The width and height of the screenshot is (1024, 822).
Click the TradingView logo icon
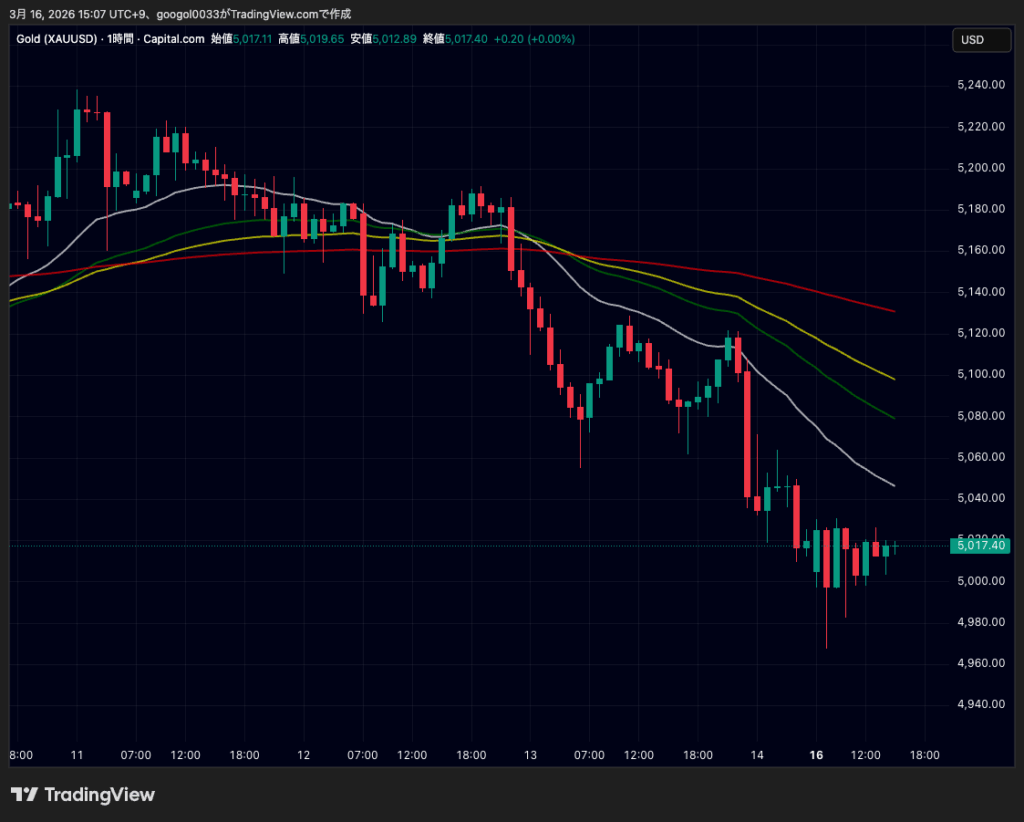pyautogui.click(x=24, y=795)
